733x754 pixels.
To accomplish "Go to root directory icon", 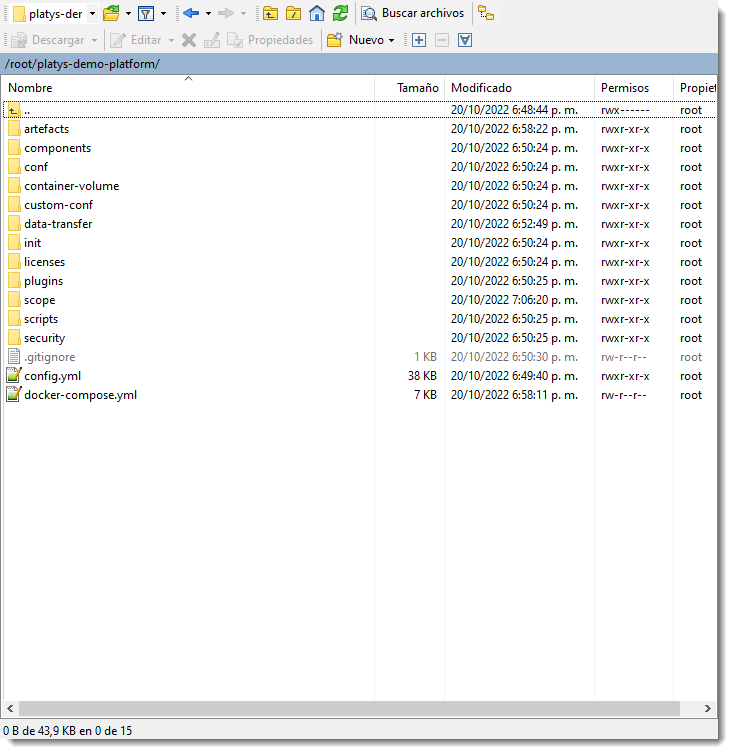I will point(293,13).
